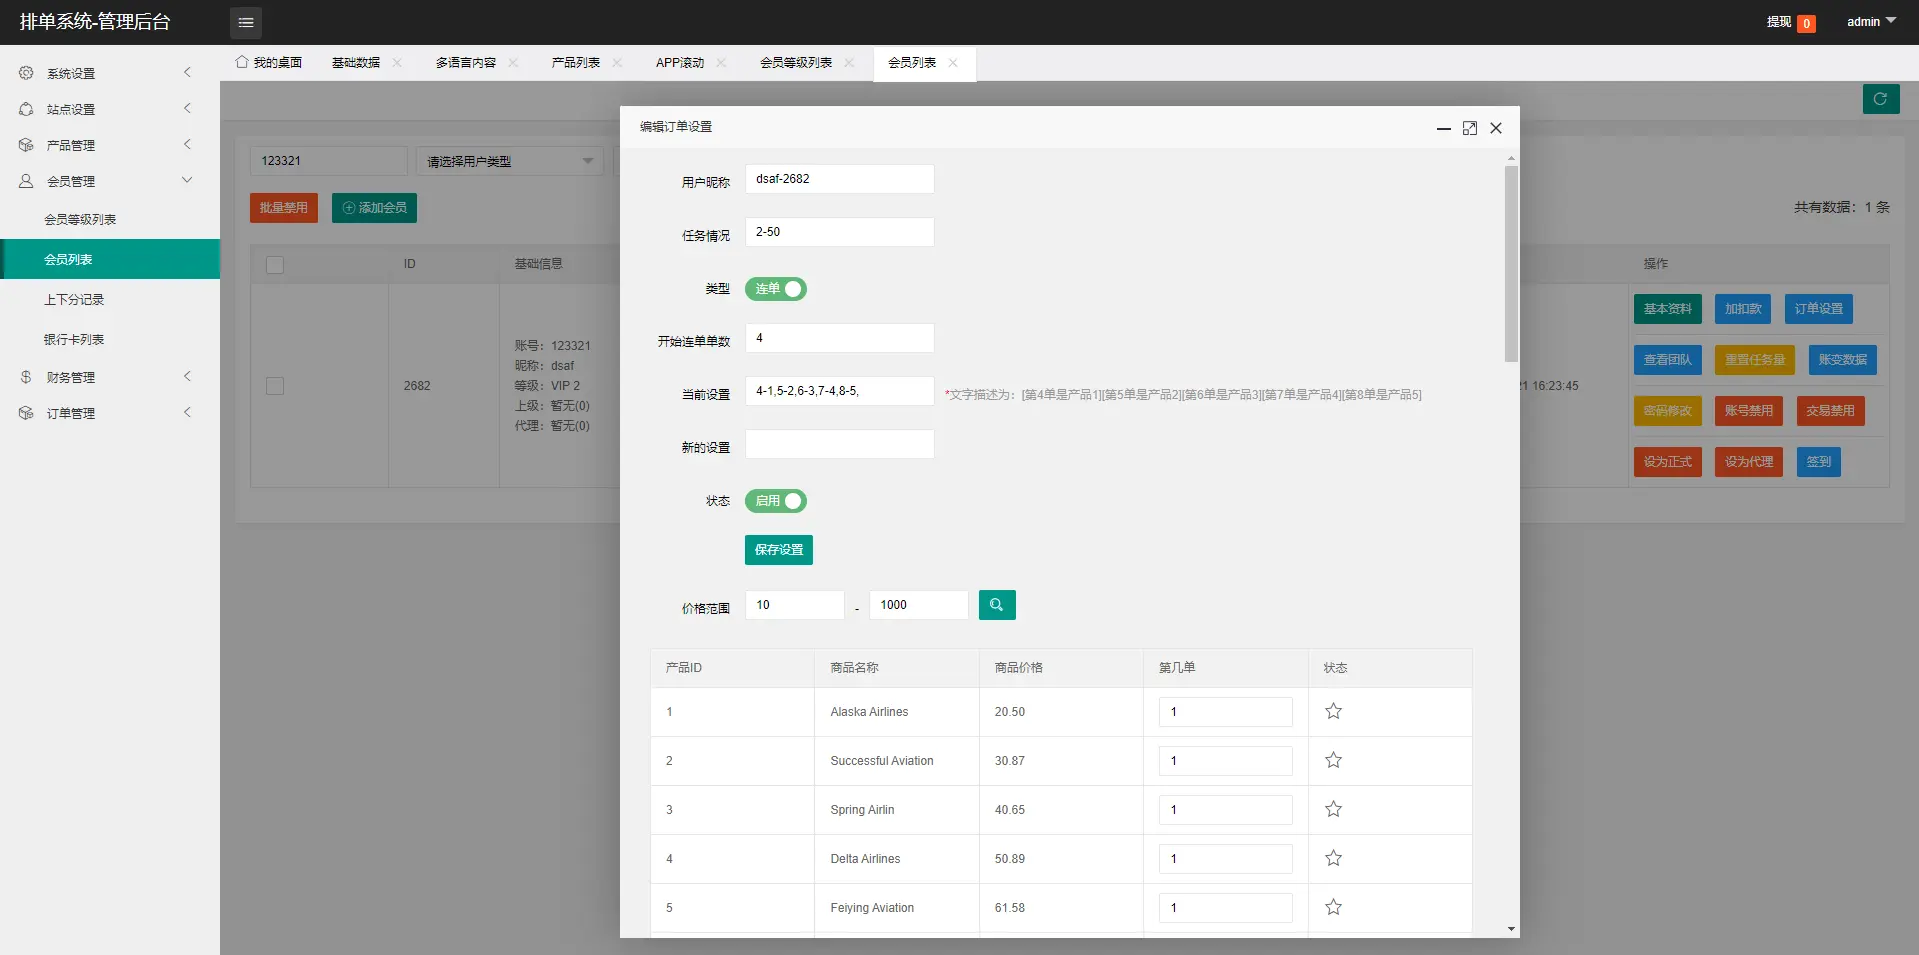Click the 新的设置 input field
Image resolution: width=1919 pixels, height=955 pixels.
click(839, 444)
